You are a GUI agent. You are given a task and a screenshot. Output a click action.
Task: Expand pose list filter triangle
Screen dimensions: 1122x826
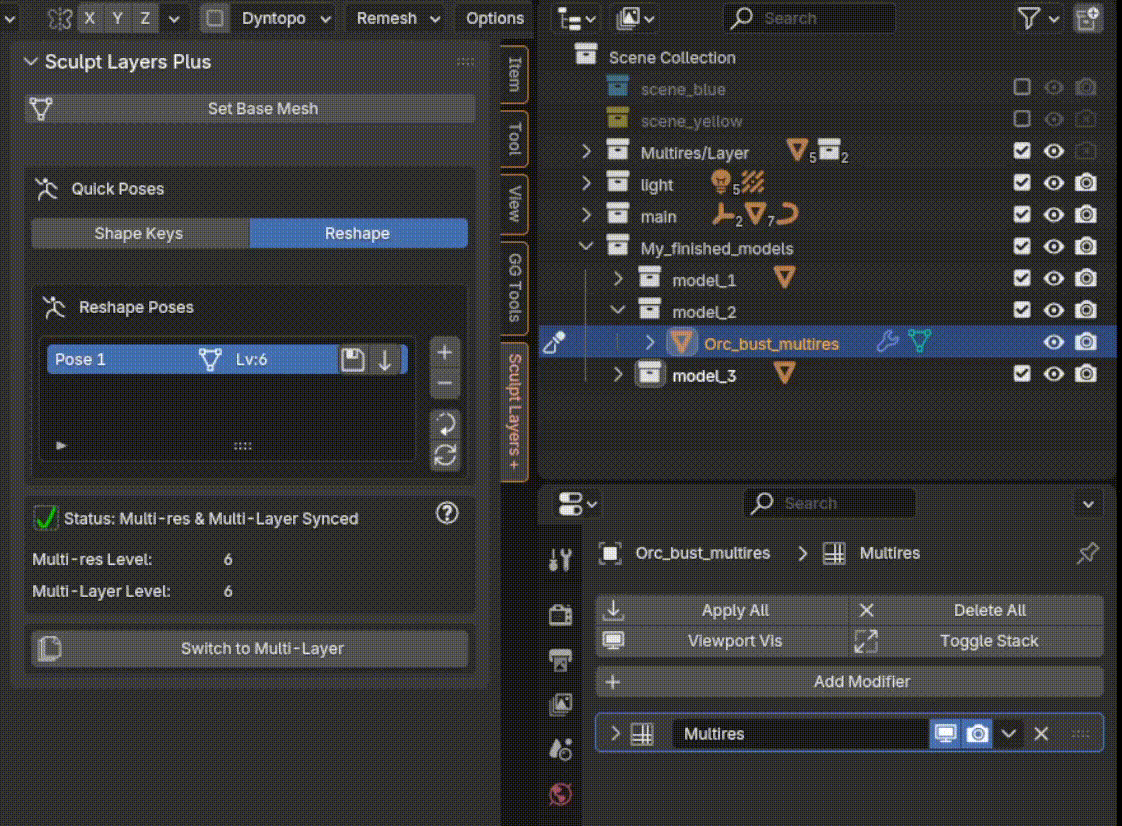point(61,445)
